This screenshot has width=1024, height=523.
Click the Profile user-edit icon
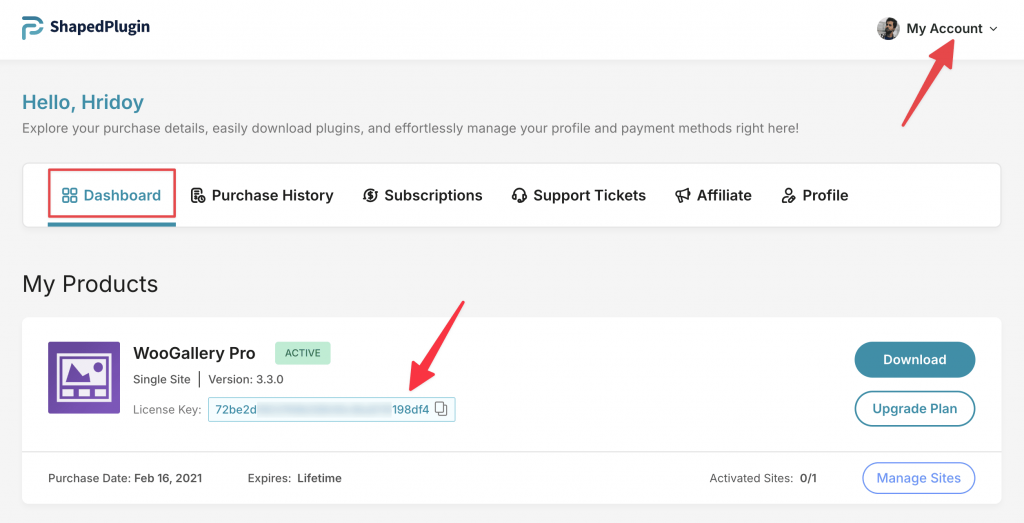pos(788,195)
